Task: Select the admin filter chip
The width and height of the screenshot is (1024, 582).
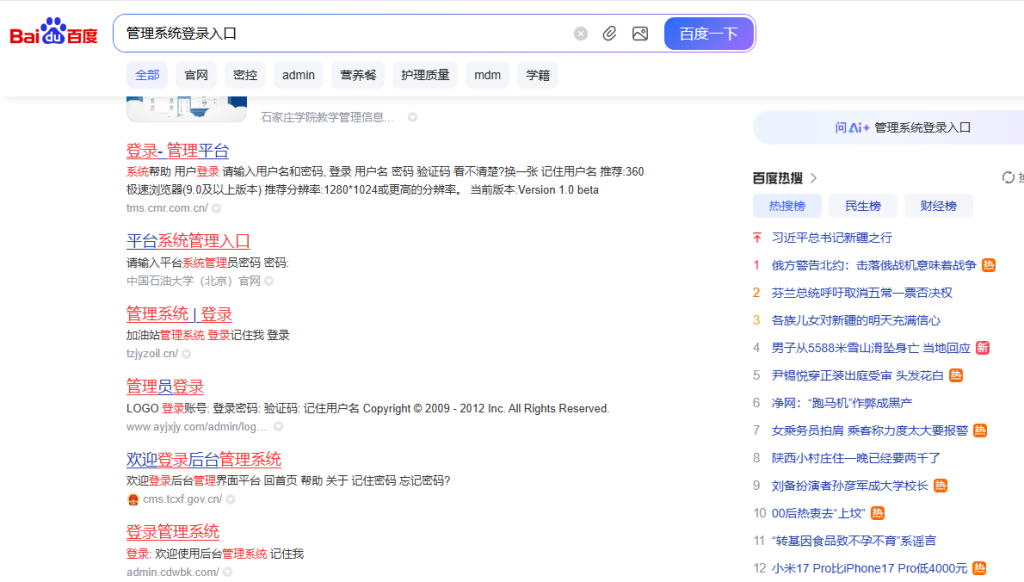Action: 298,74
